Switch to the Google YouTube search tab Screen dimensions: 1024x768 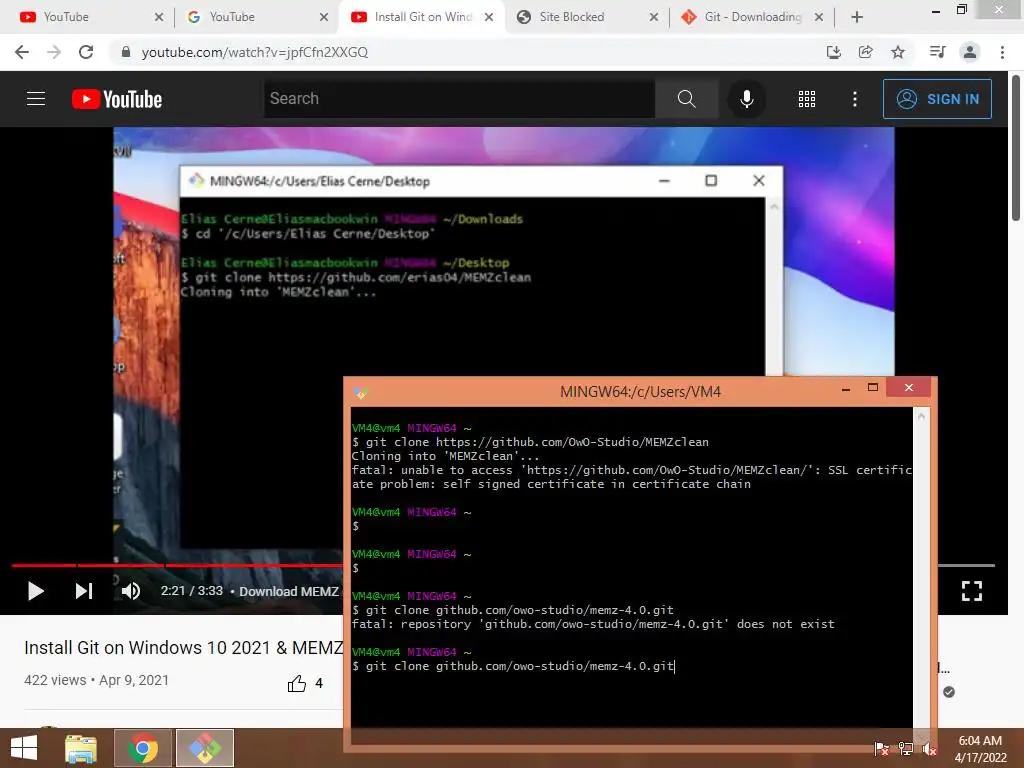tap(255, 17)
